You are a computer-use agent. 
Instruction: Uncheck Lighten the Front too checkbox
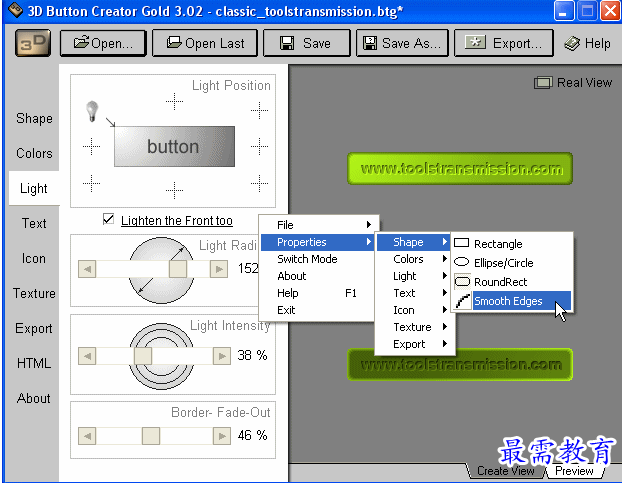(x=108, y=219)
